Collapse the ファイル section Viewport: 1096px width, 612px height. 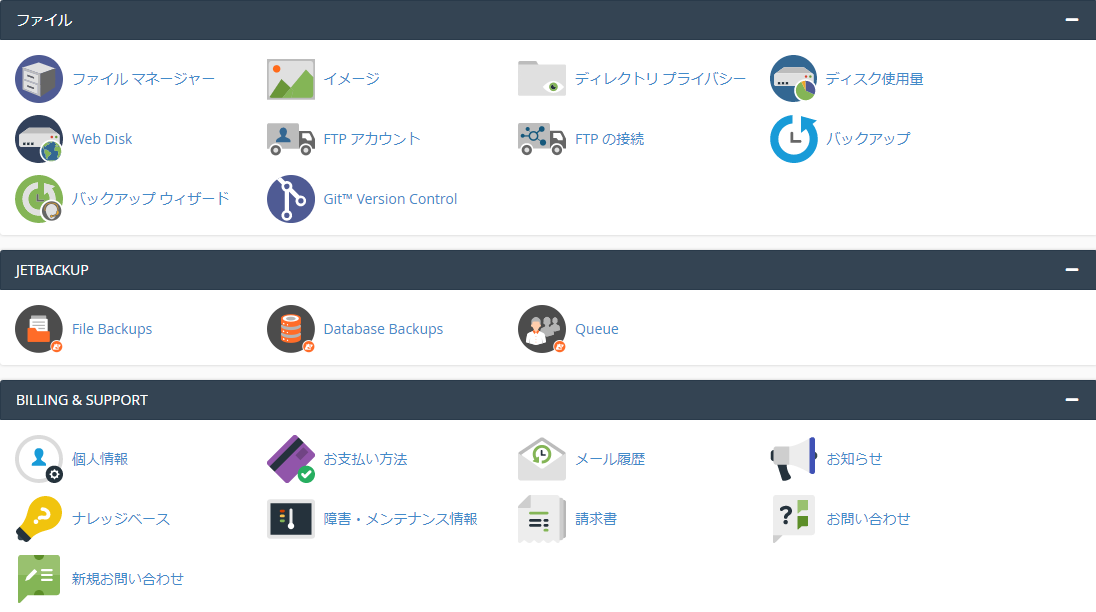[1072, 20]
